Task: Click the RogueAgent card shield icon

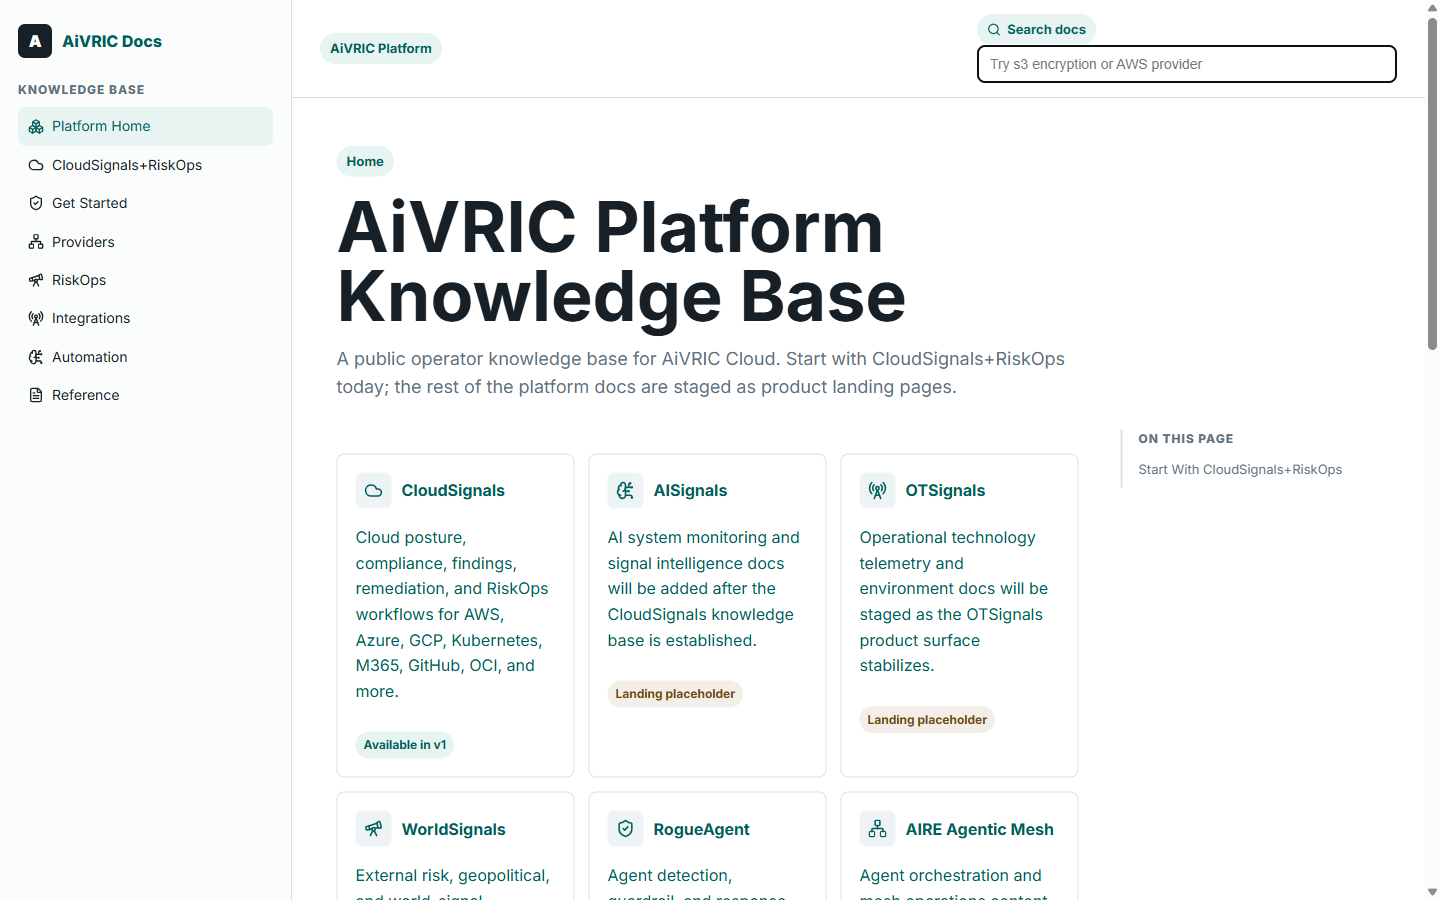Action: [625, 829]
